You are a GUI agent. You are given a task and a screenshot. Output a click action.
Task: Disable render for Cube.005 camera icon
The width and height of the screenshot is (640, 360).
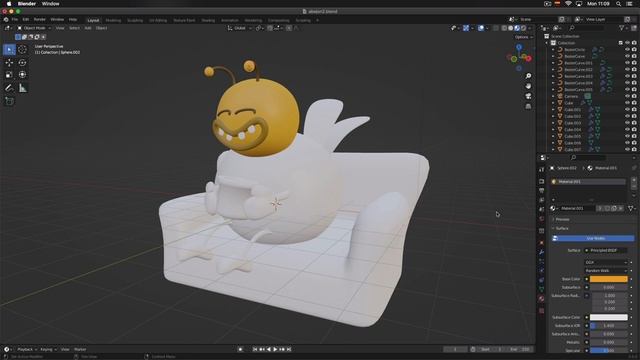(634, 136)
